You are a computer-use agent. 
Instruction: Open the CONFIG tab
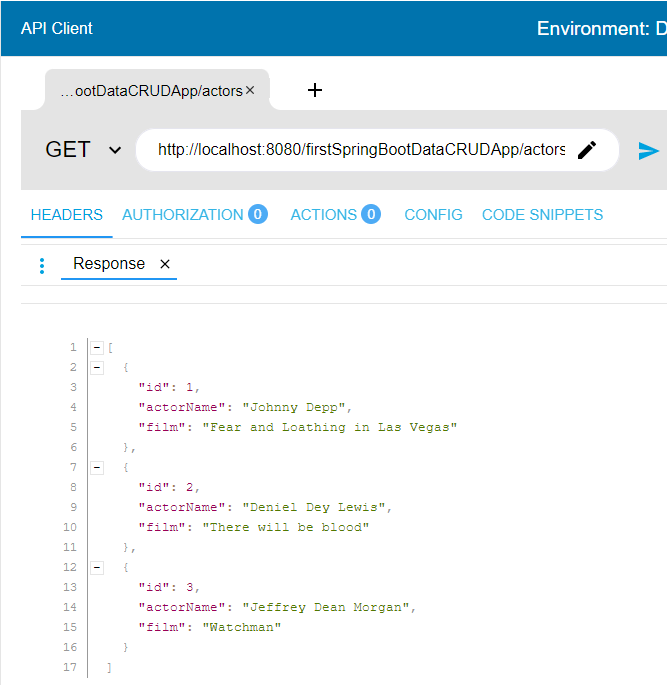tap(433, 215)
